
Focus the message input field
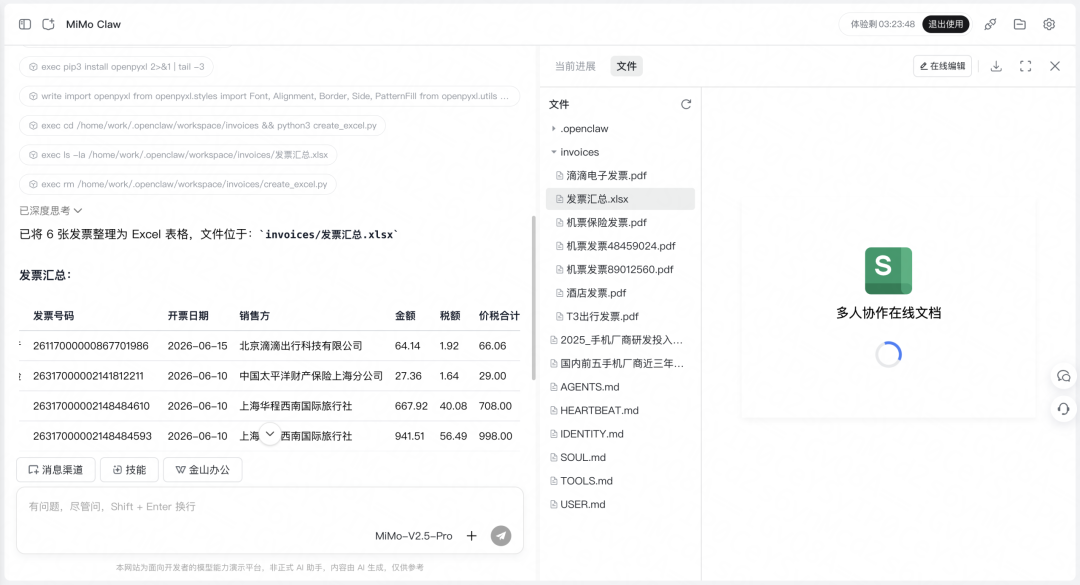pos(270,506)
